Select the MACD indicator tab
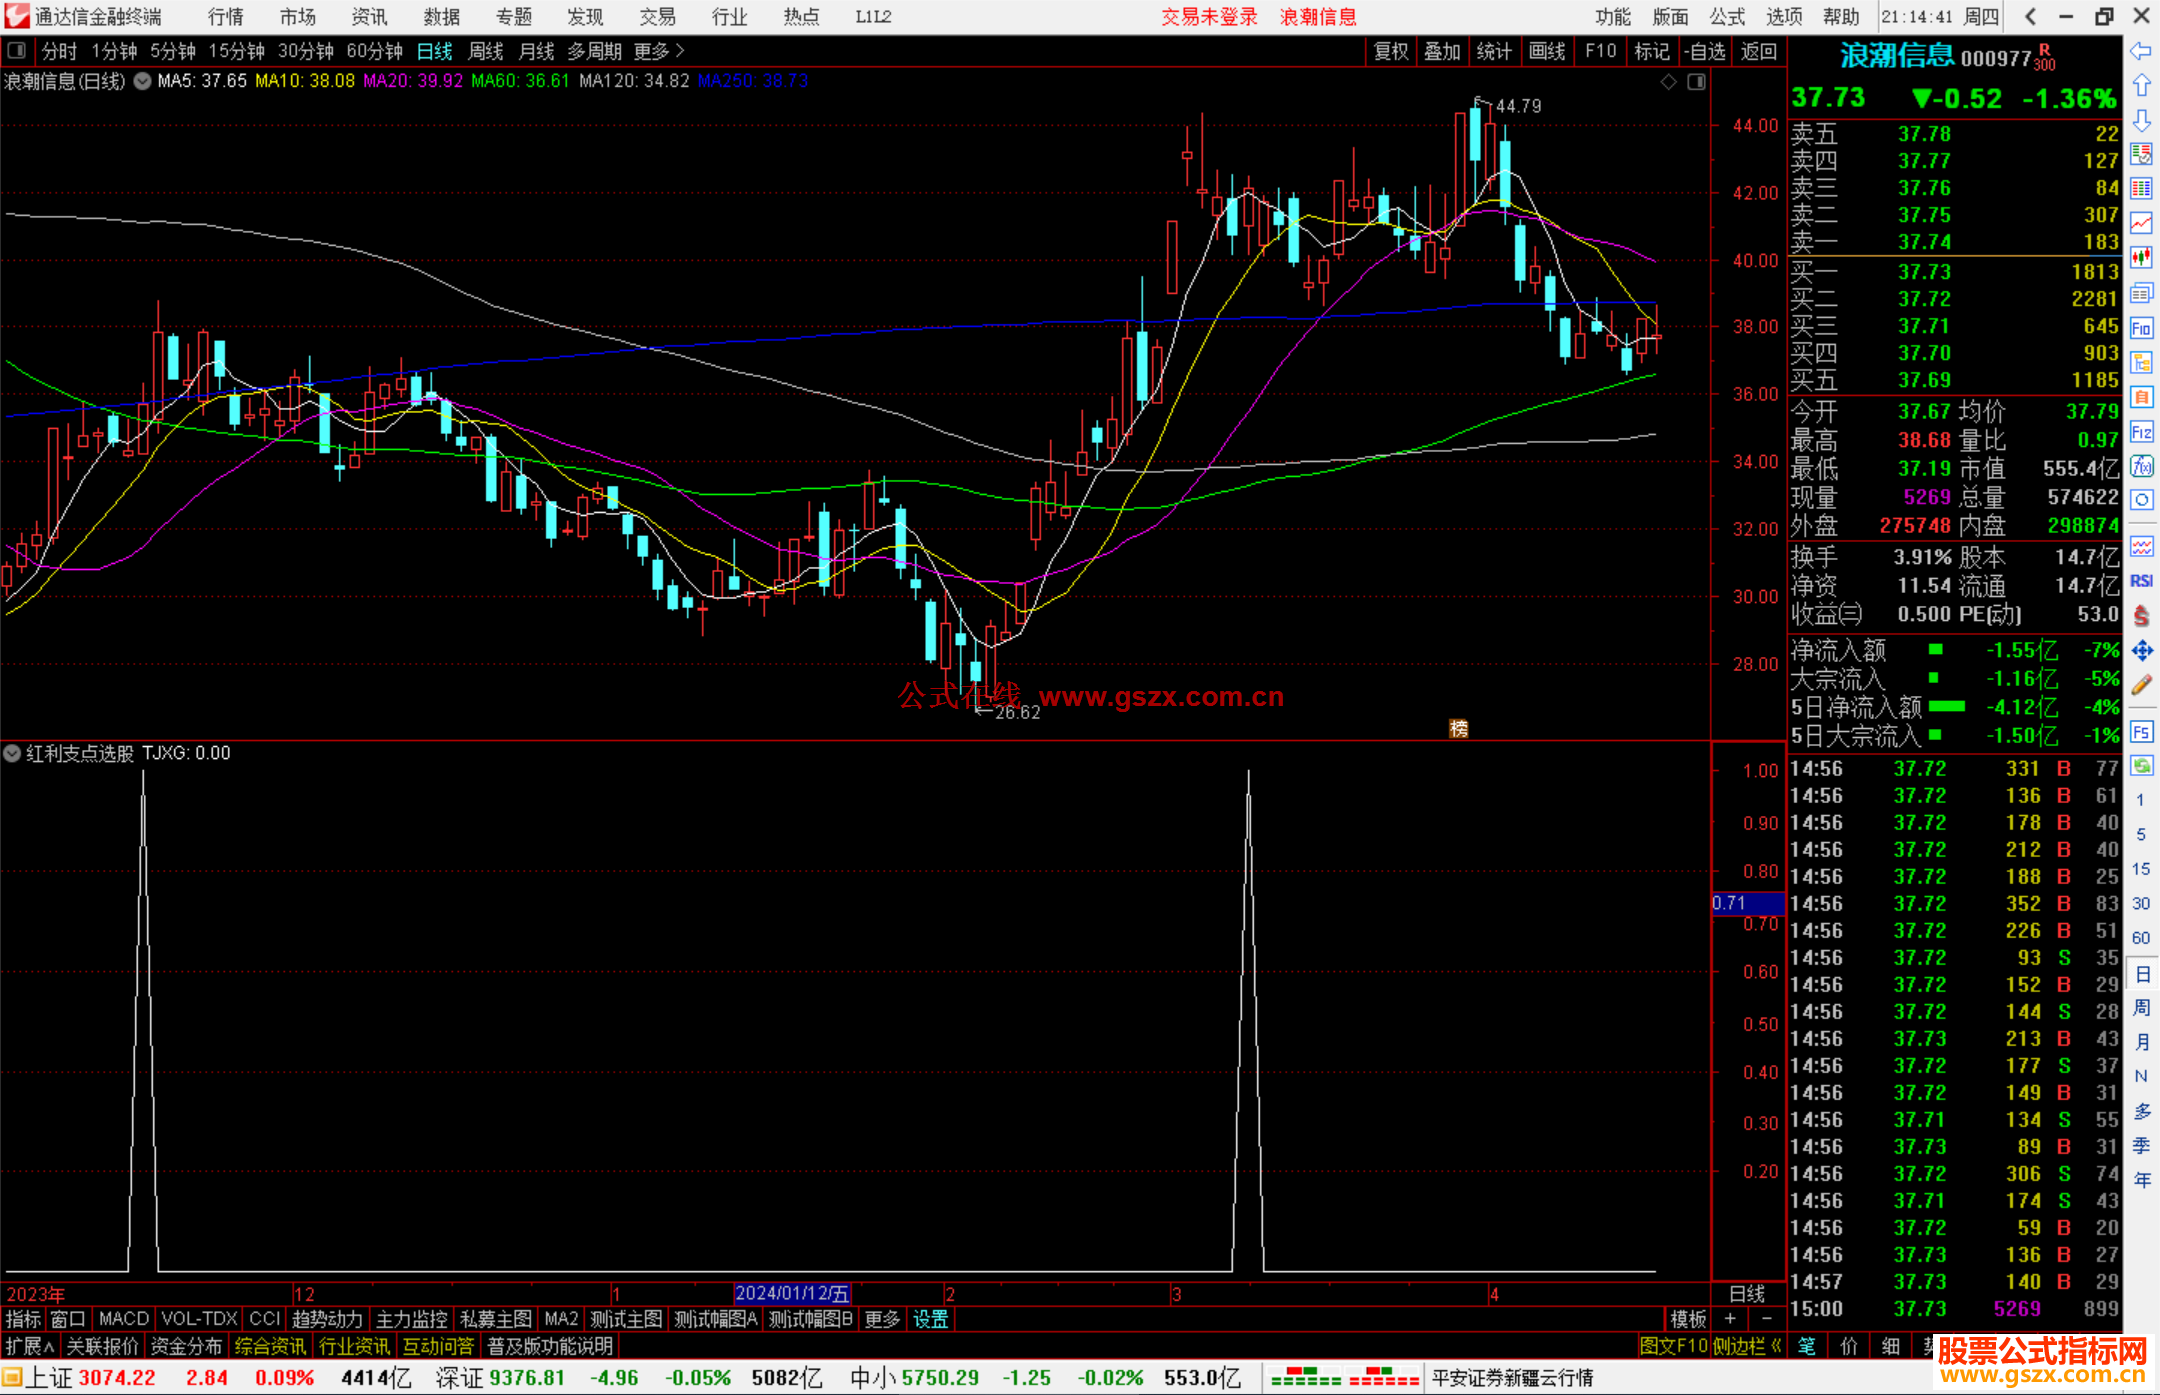2160x1395 pixels. pos(123,1319)
